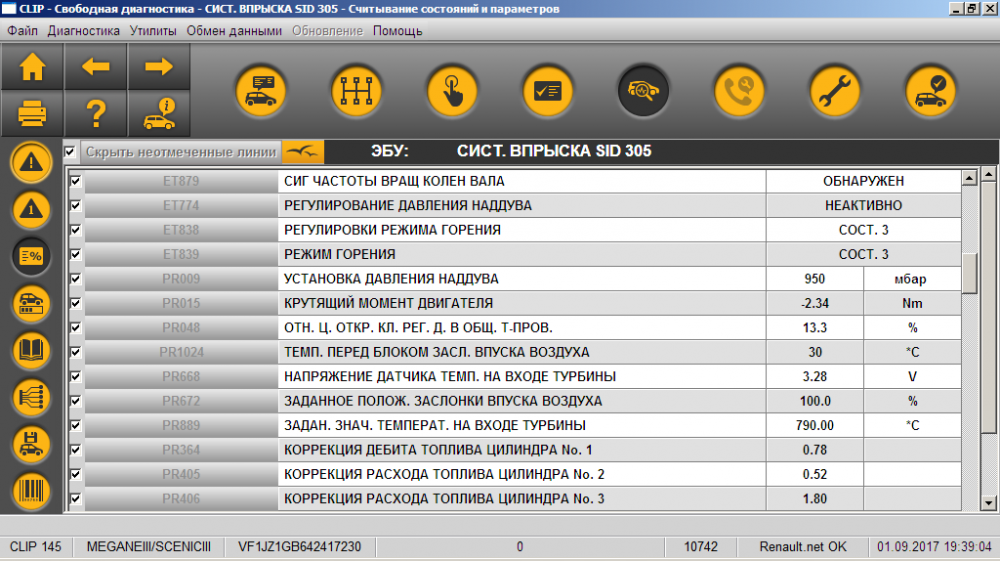Click the inner table scrollbar thumb
Screen dimensions: 1000x561
click(969, 273)
